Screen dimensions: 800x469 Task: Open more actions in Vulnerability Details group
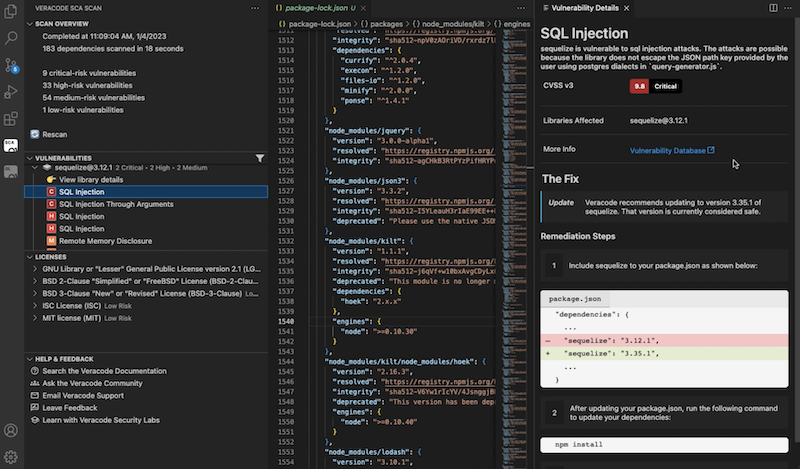click(788, 8)
